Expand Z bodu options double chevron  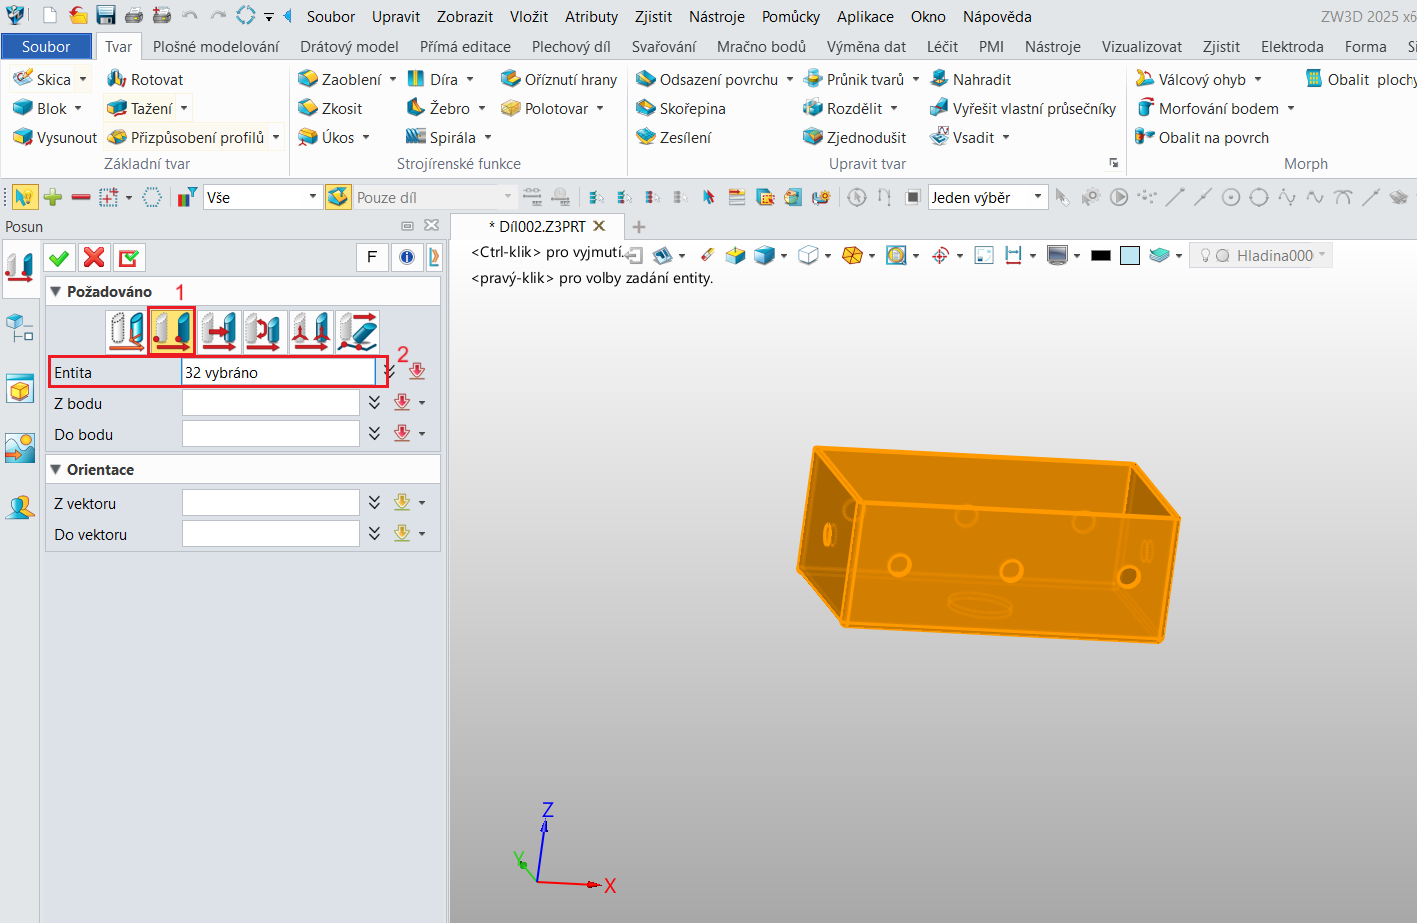click(374, 403)
